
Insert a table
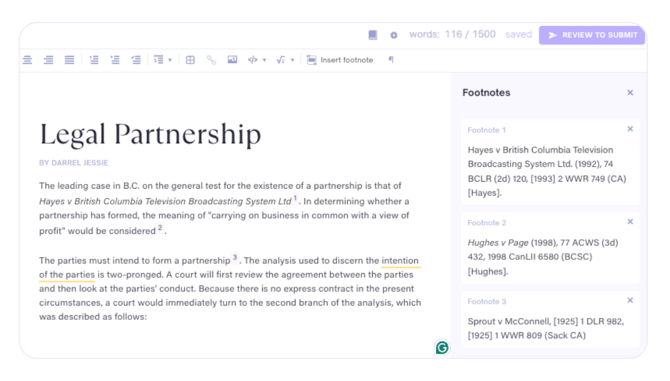tap(190, 60)
